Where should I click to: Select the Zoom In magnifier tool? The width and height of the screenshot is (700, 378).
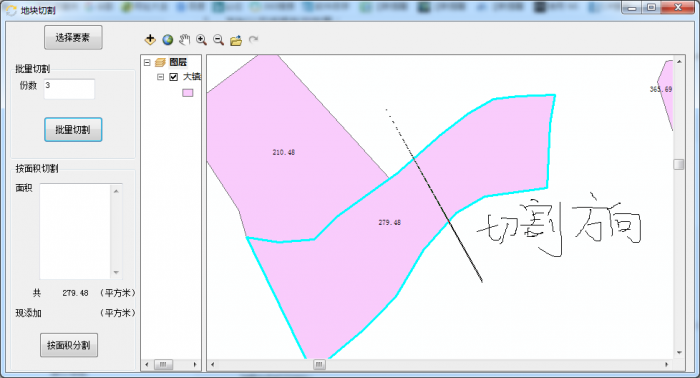click(x=201, y=40)
